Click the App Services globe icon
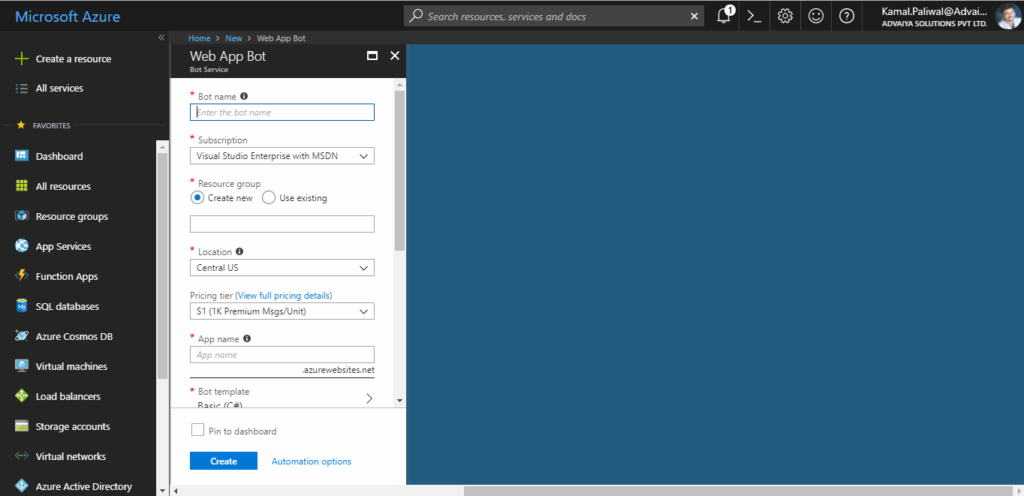This screenshot has height=496, width=1024. coord(22,246)
